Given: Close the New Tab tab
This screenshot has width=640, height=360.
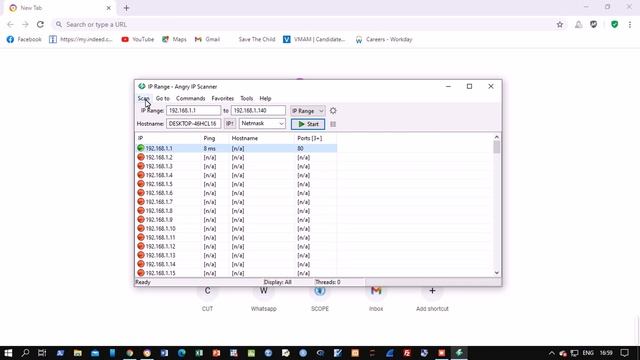Looking at the screenshot, I should coord(109,8).
